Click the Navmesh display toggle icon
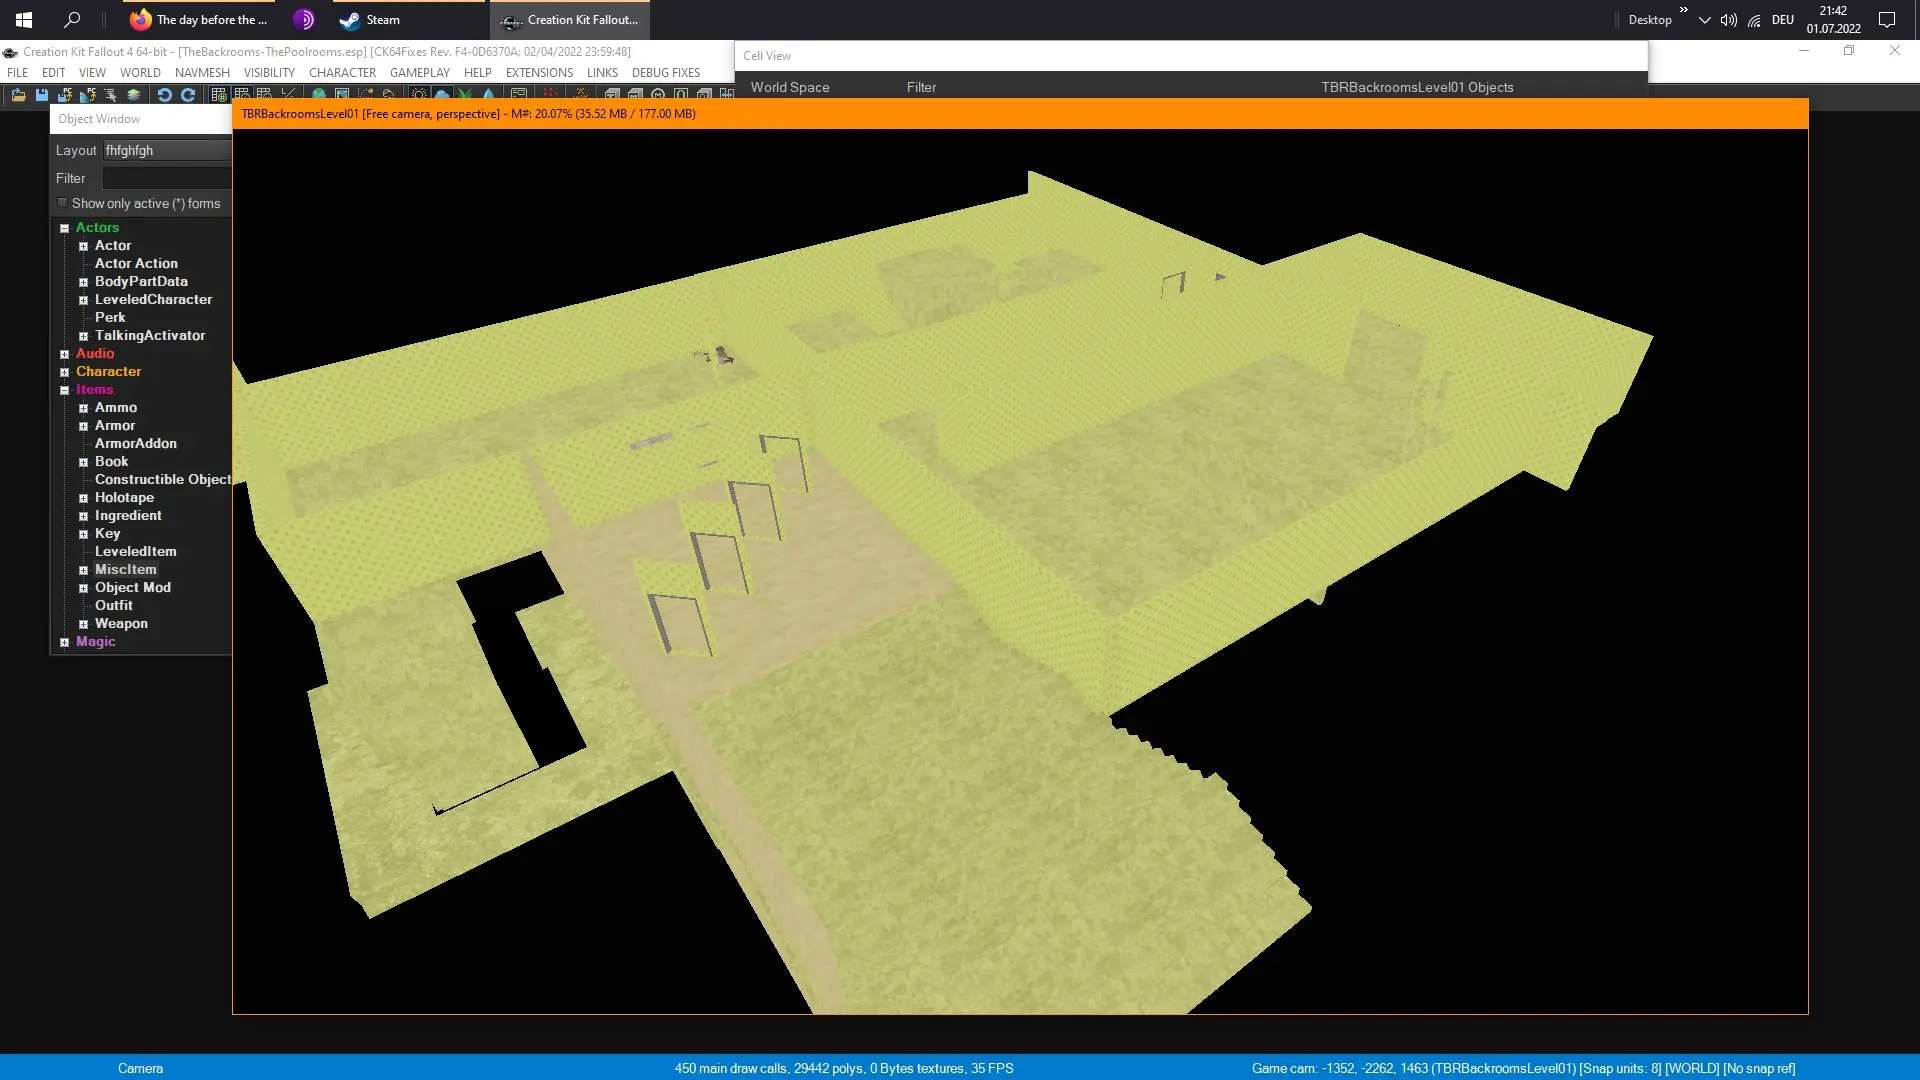The width and height of the screenshot is (1920, 1080). 549,94
